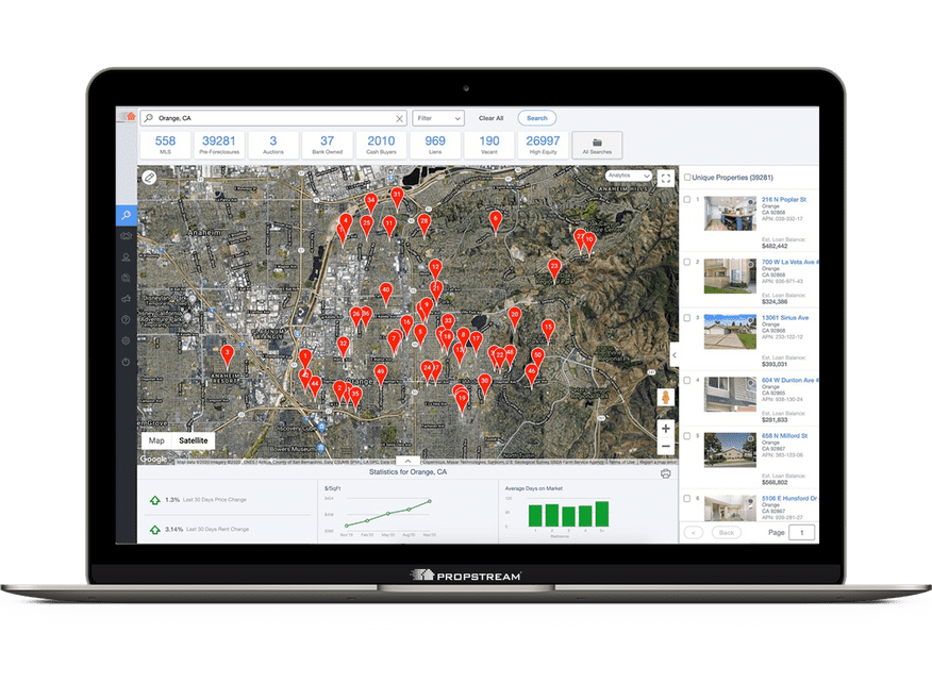
Task: Check the box for 700 W La Veta Ave
Action: pyautogui.click(x=687, y=262)
